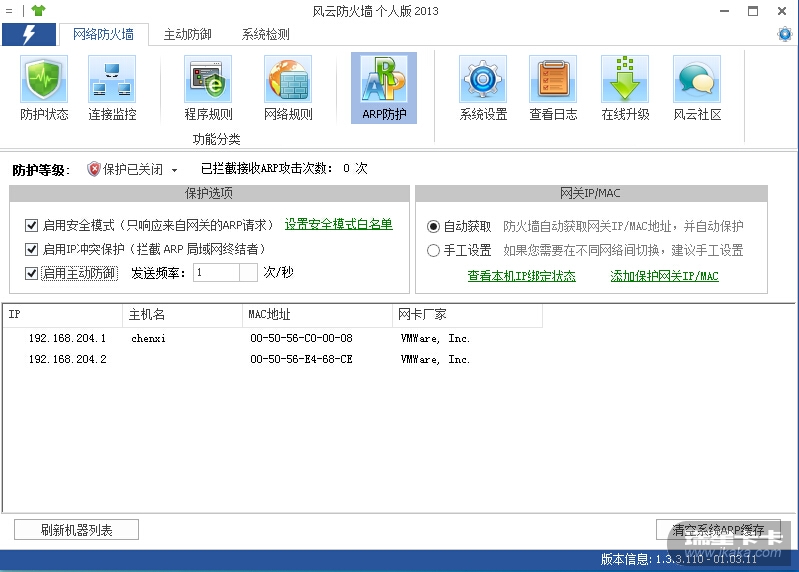Open 查看本机IP绑定状态 link
This screenshot has width=799, height=572.
click(521, 276)
